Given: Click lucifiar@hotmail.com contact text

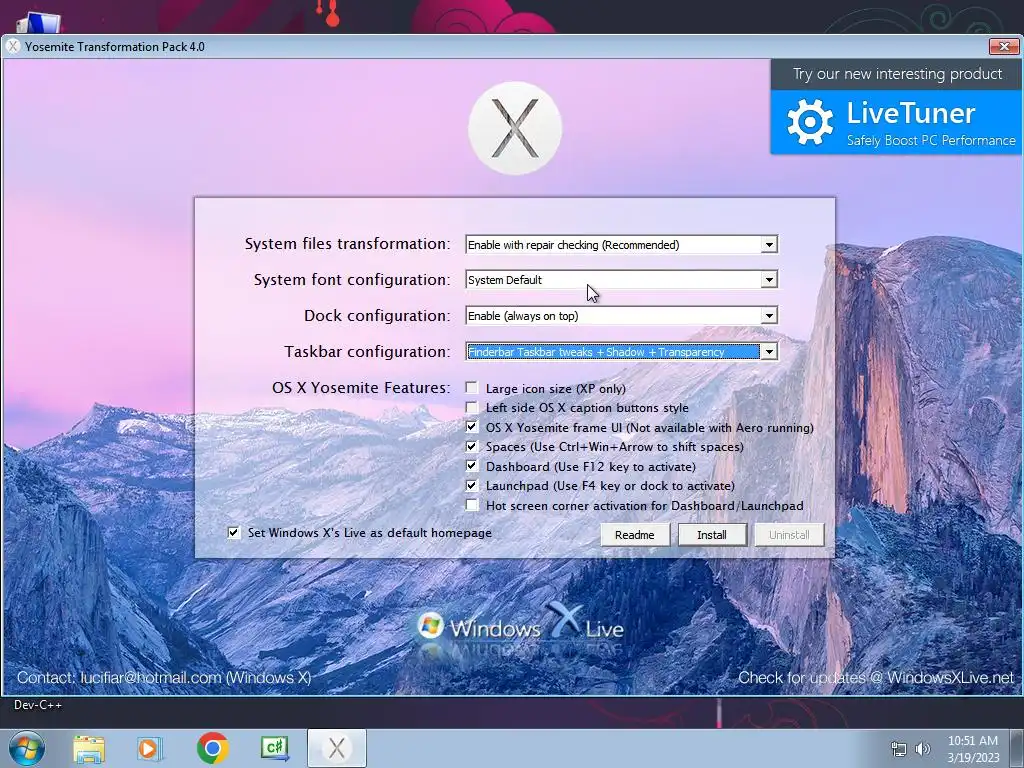Looking at the screenshot, I should tap(151, 678).
